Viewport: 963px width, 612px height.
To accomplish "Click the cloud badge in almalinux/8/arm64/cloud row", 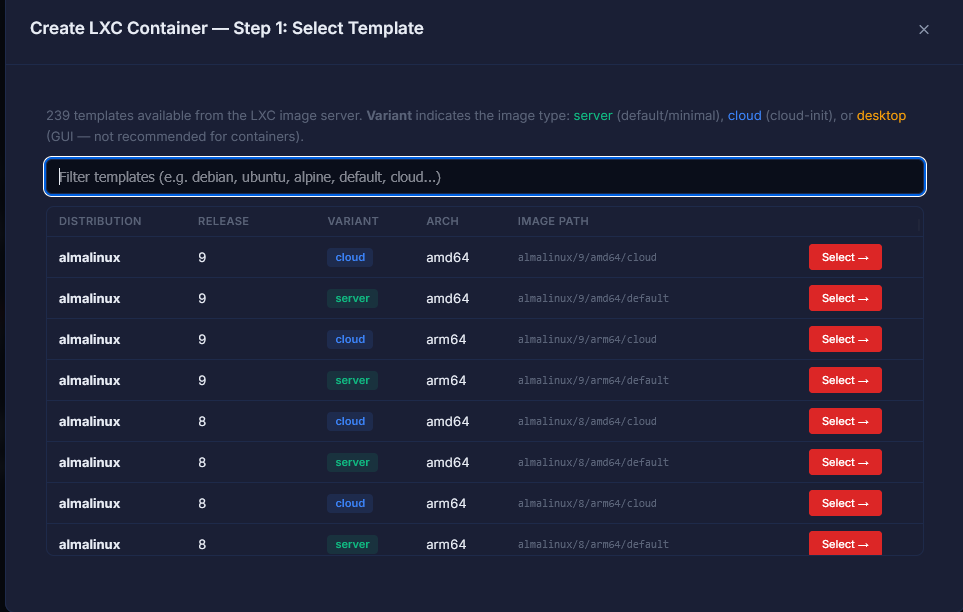I will (x=350, y=503).
